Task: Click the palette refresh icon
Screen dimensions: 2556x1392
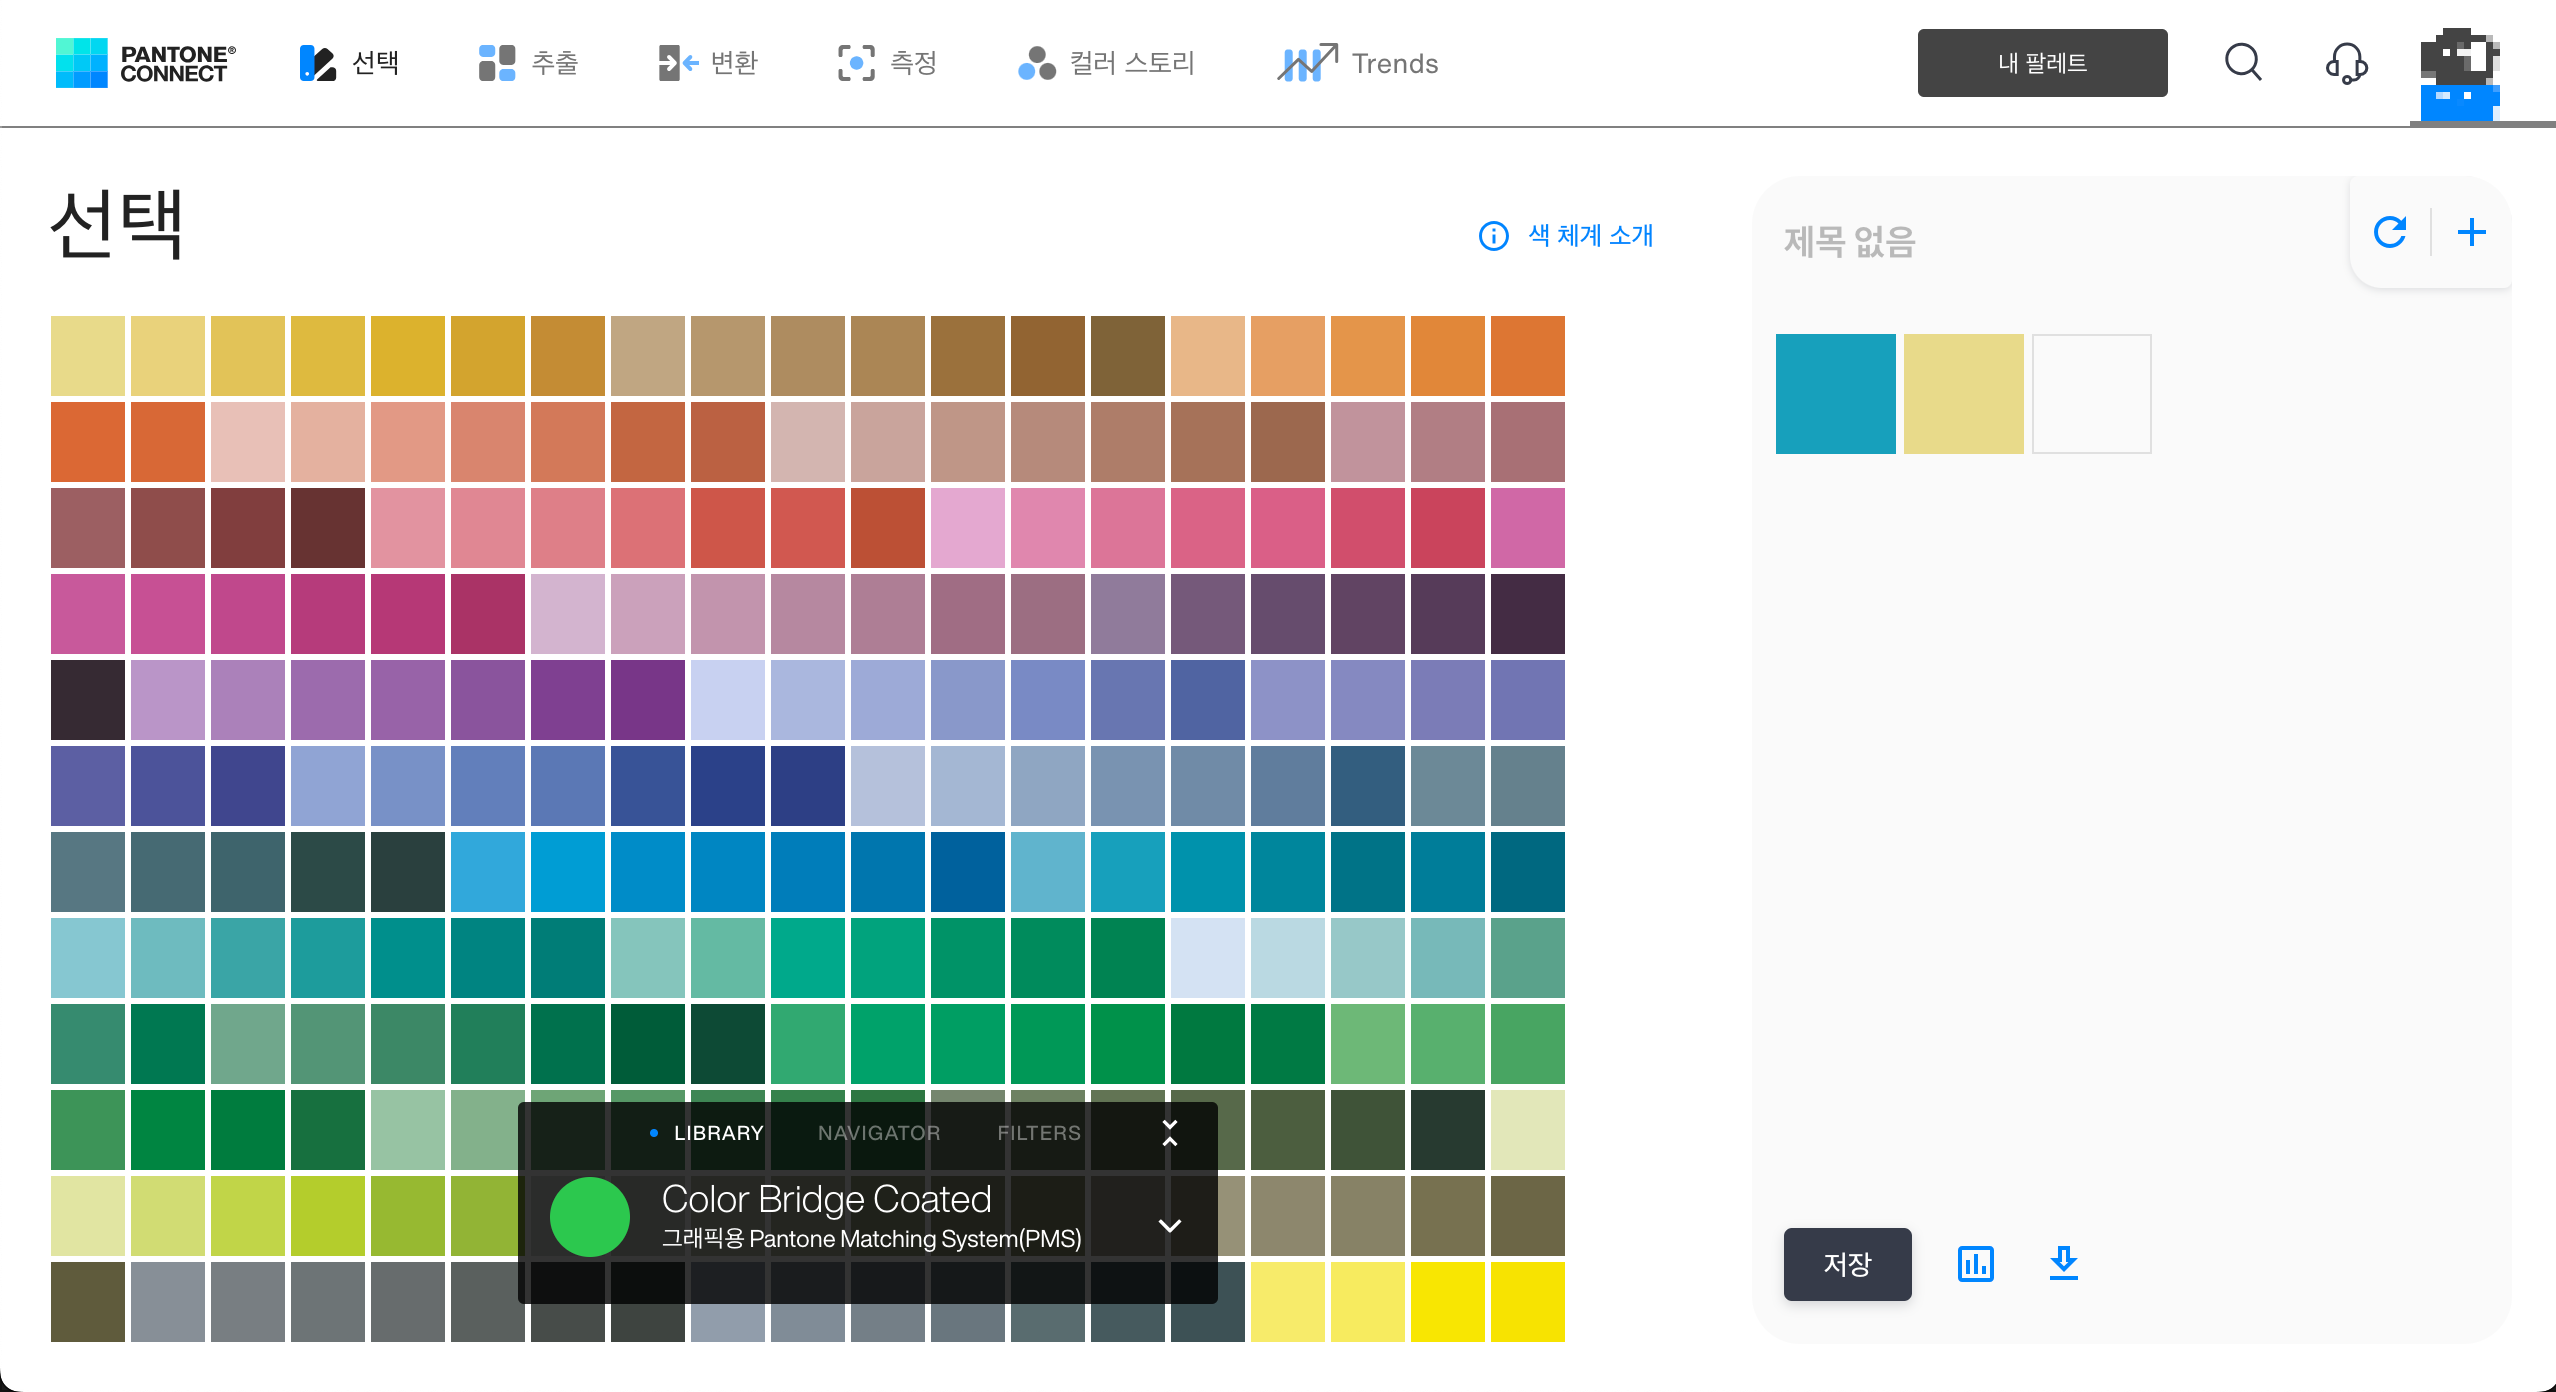Action: pyautogui.click(x=2390, y=232)
